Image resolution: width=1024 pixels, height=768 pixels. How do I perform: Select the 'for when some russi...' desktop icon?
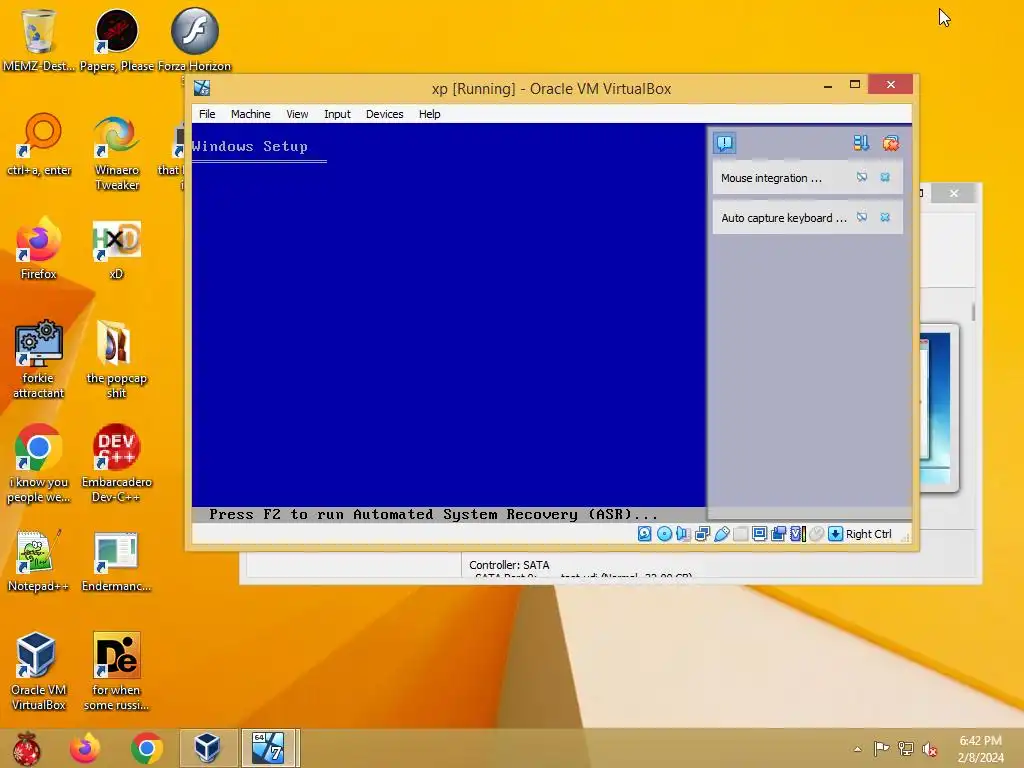[116, 671]
